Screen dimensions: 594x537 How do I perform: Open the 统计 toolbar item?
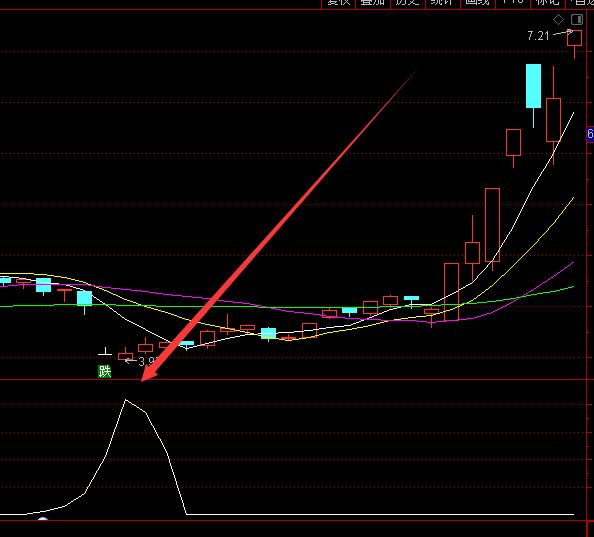click(x=442, y=2)
